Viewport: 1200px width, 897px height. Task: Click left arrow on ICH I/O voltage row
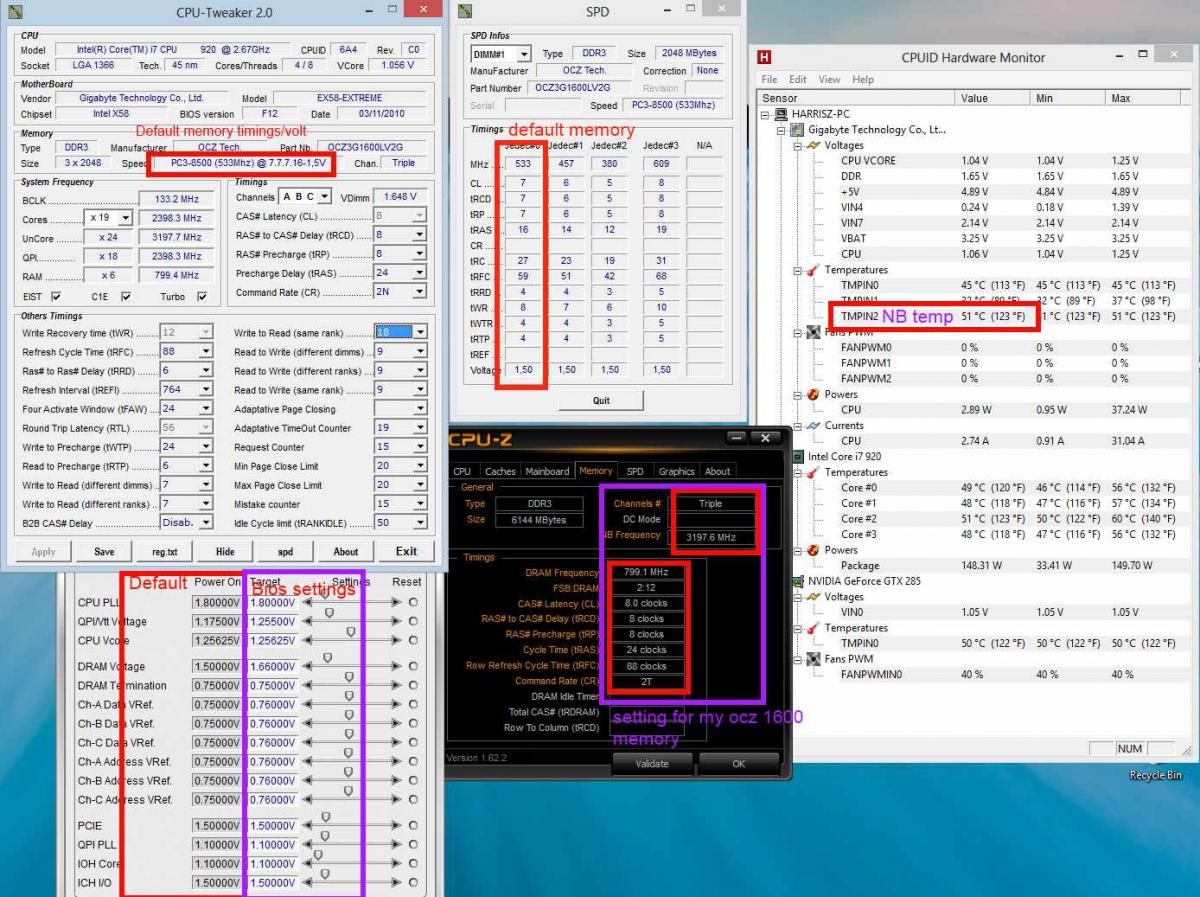(x=306, y=883)
